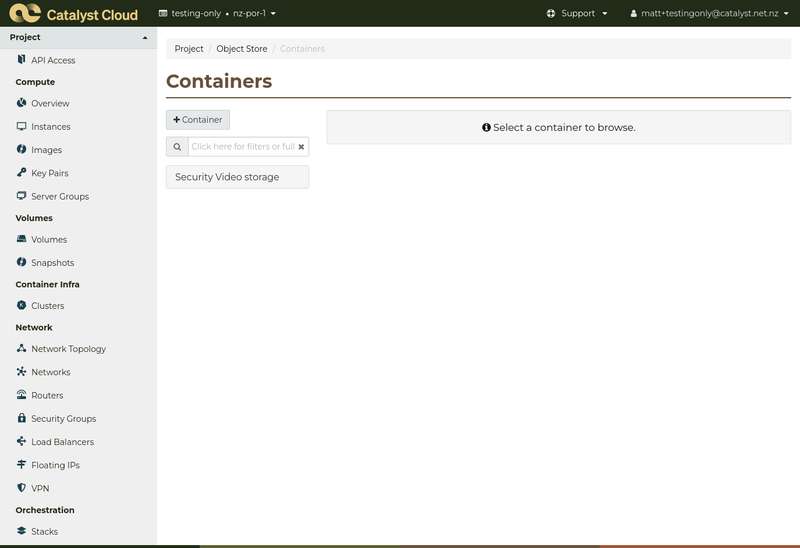Create a new container with +Container
This screenshot has width=800, height=548.
click(x=198, y=119)
